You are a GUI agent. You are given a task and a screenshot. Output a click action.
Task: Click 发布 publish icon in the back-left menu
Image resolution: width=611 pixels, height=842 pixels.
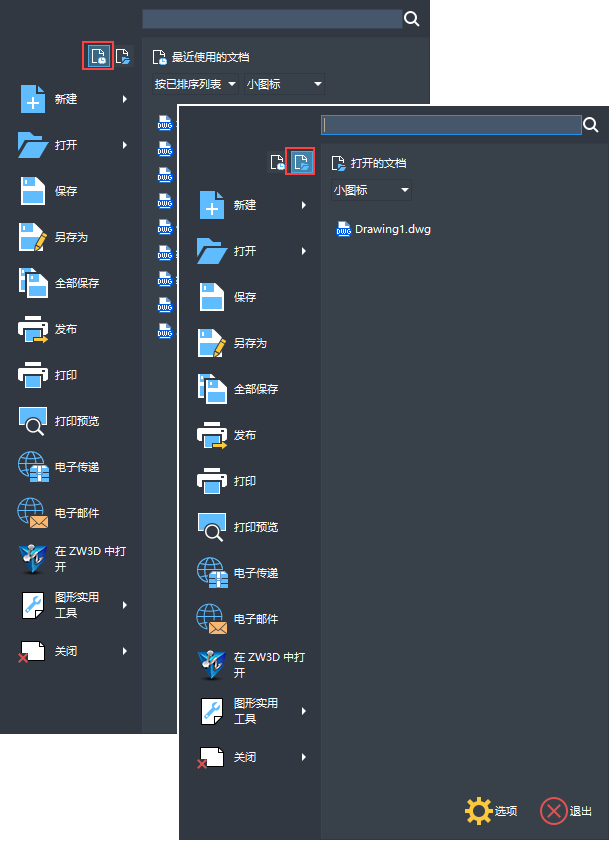pyautogui.click(x=33, y=329)
